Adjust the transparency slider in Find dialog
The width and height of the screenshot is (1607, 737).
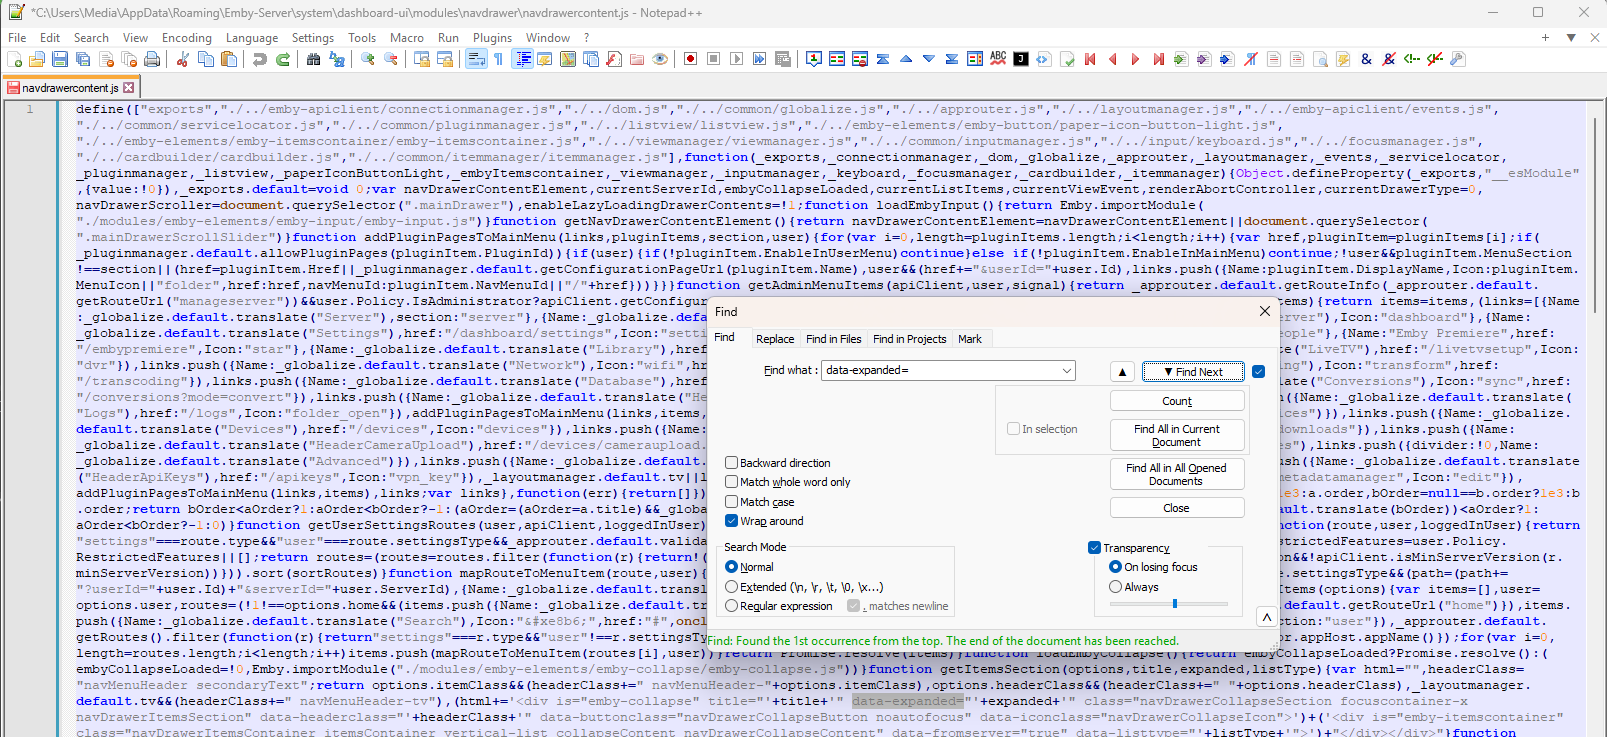coord(1175,604)
